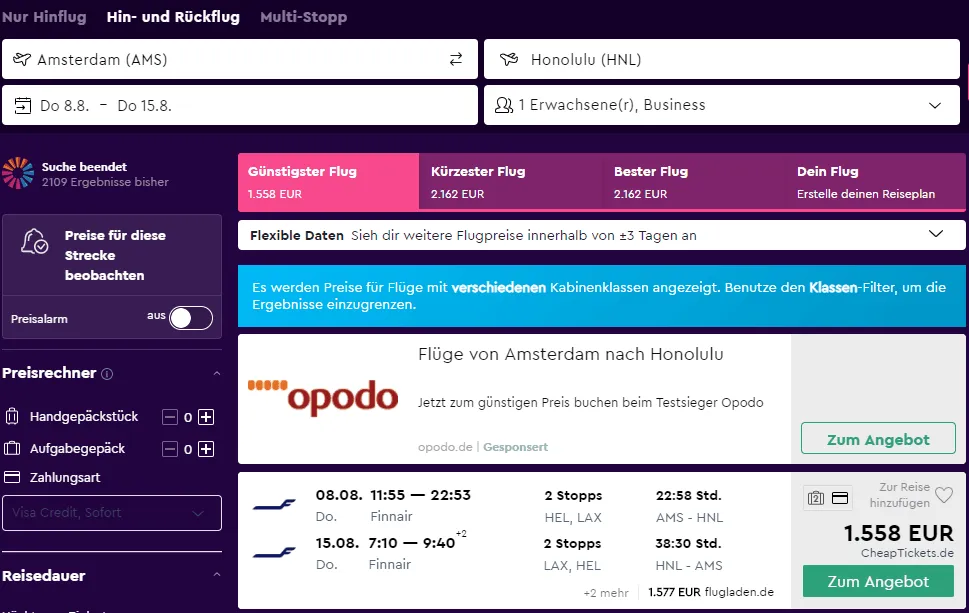Open the Zahlungsart Visa Credit dropdown
969x613 pixels.
111,513
